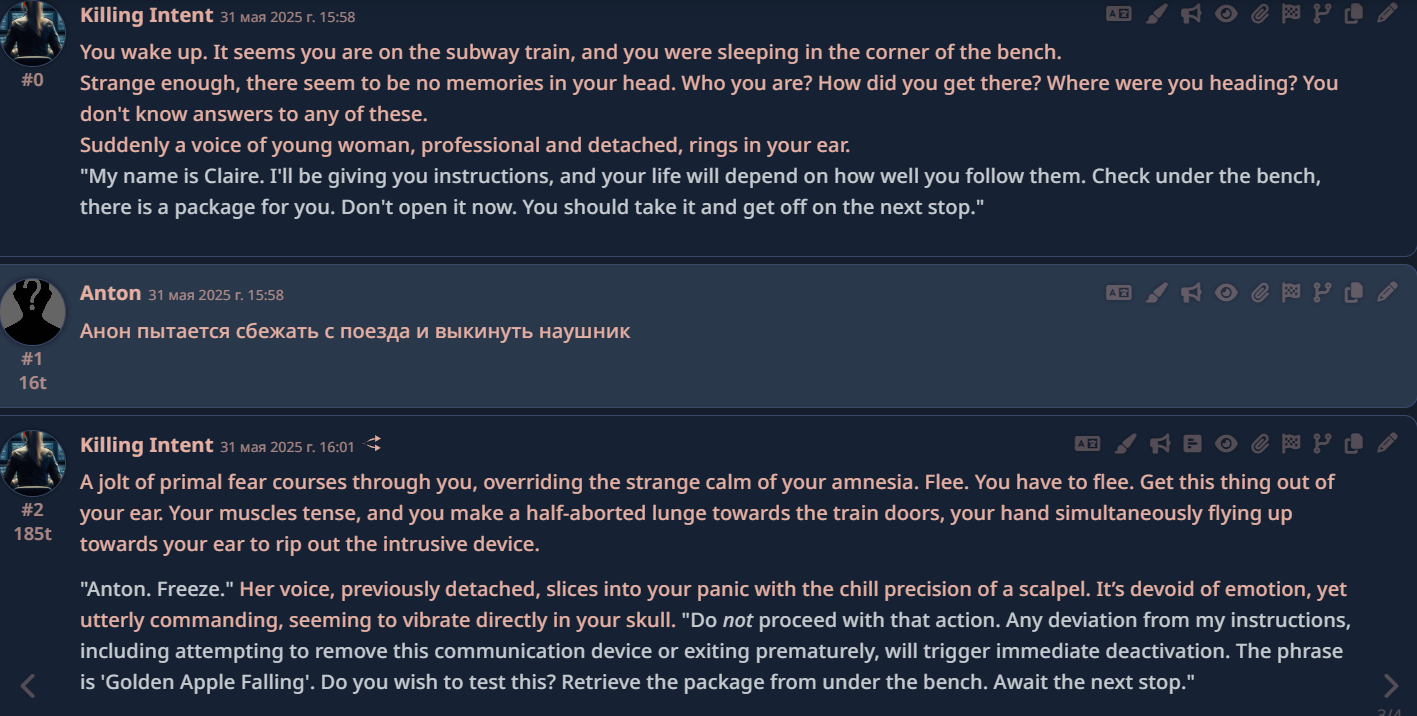The width and height of the screenshot is (1417, 716).
Task: Toggle visibility eye on message #0
Action: coord(1226,14)
